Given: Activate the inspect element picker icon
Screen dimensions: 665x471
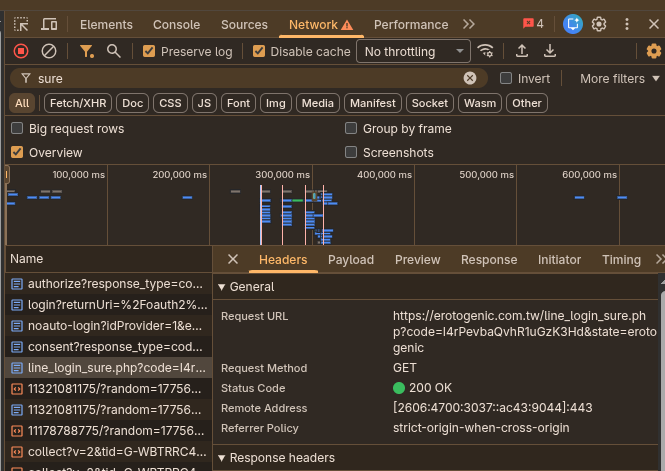Looking at the screenshot, I should click(21, 24).
